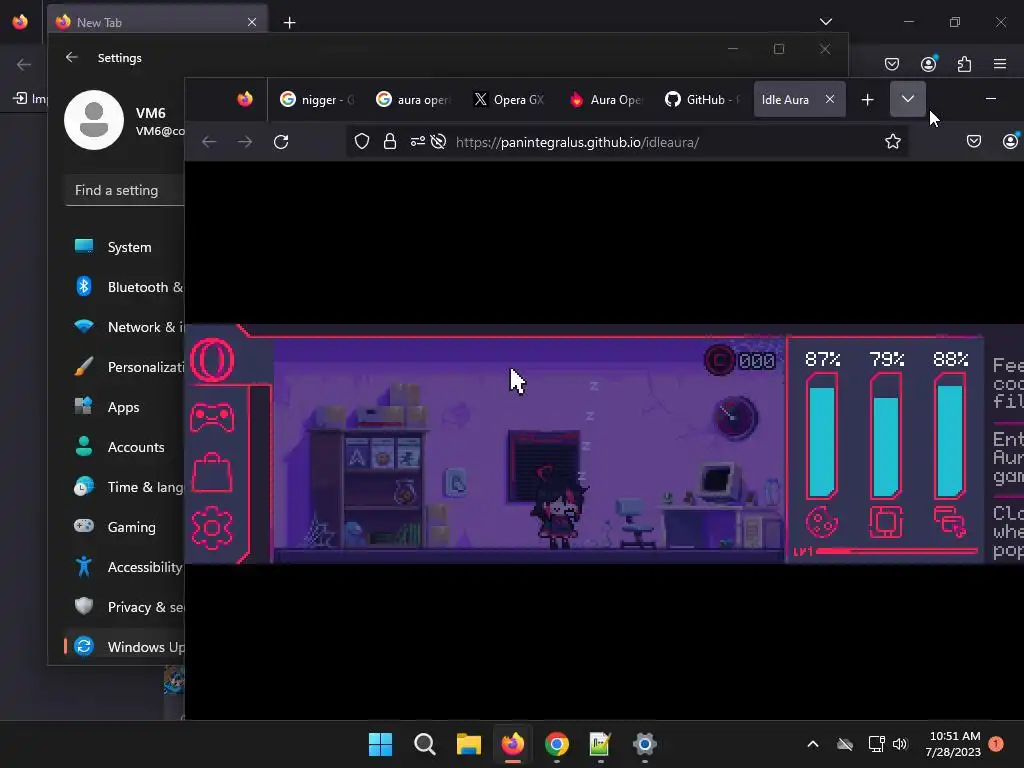Open new tab in back Firefox window
This screenshot has width=1024, height=768.
(x=289, y=23)
